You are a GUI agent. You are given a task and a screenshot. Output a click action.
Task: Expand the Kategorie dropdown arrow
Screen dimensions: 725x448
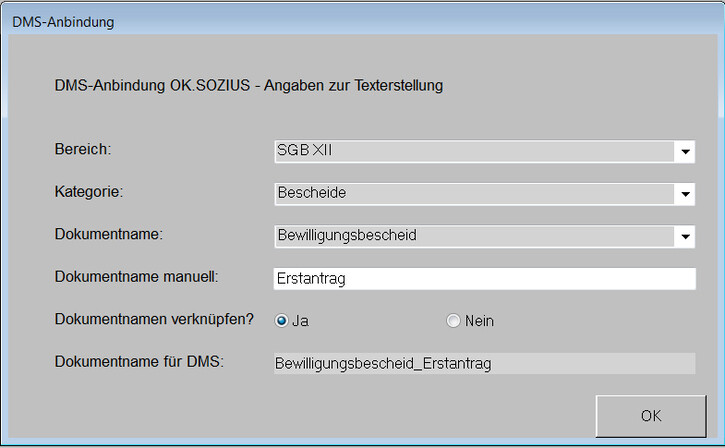[x=685, y=194]
